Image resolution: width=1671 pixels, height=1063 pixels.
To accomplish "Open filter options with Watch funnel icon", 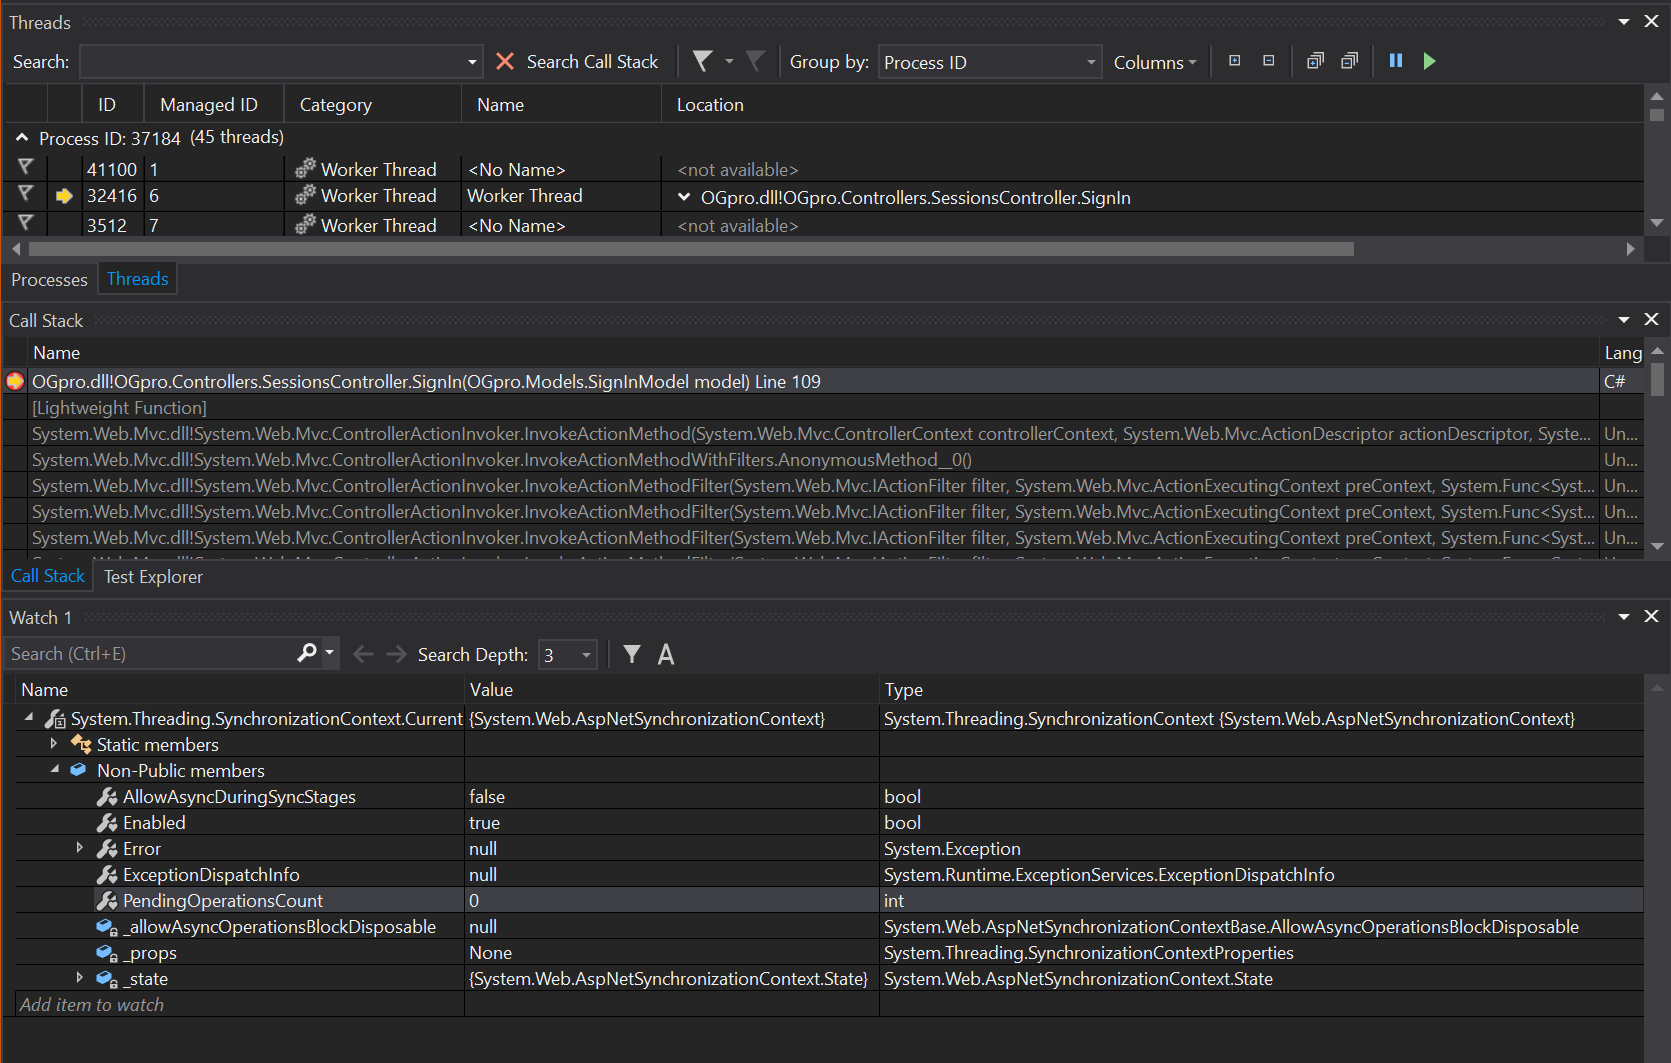I will coord(632,654).
